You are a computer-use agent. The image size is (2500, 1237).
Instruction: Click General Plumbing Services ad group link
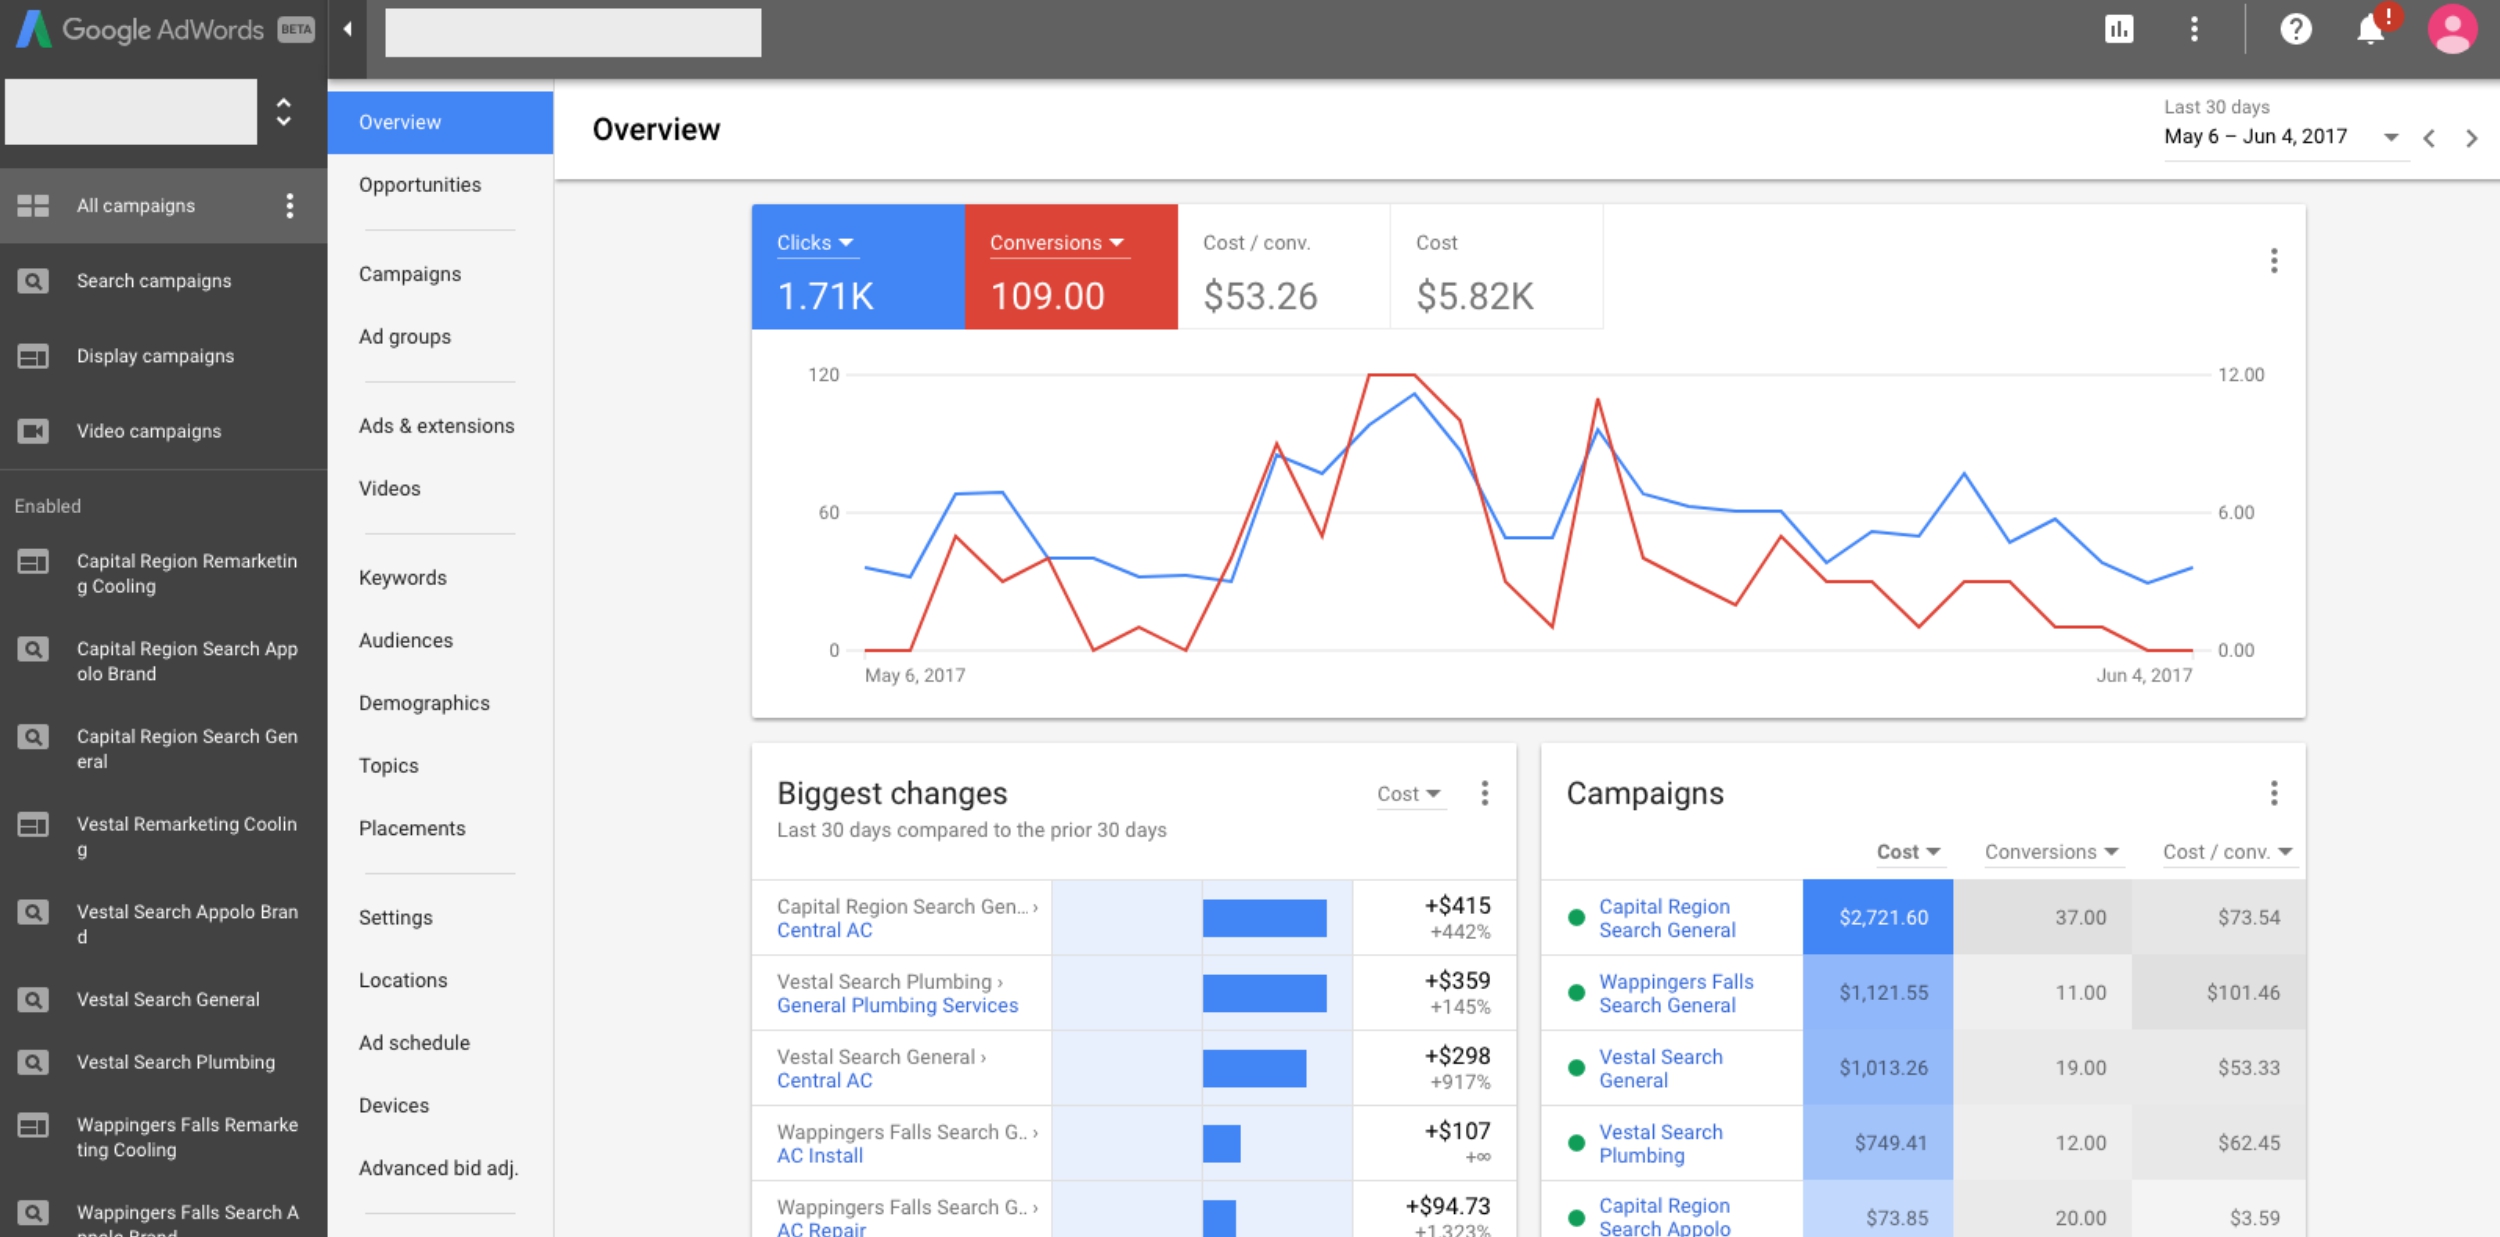pos(897,1005)
